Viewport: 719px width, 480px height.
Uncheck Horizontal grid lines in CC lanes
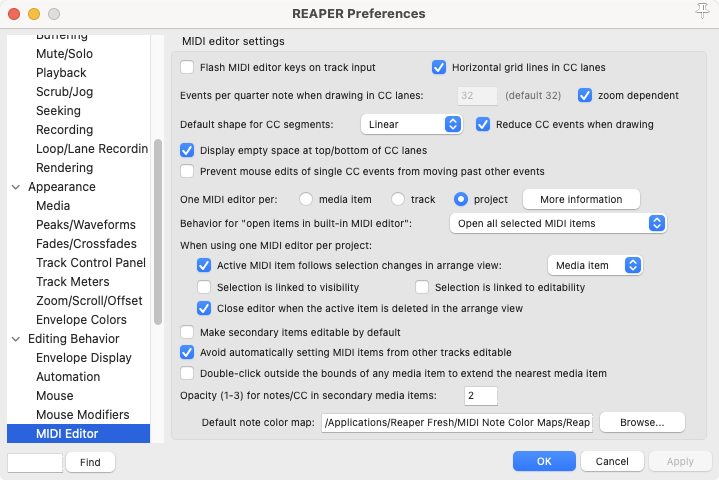pos(438,68)
